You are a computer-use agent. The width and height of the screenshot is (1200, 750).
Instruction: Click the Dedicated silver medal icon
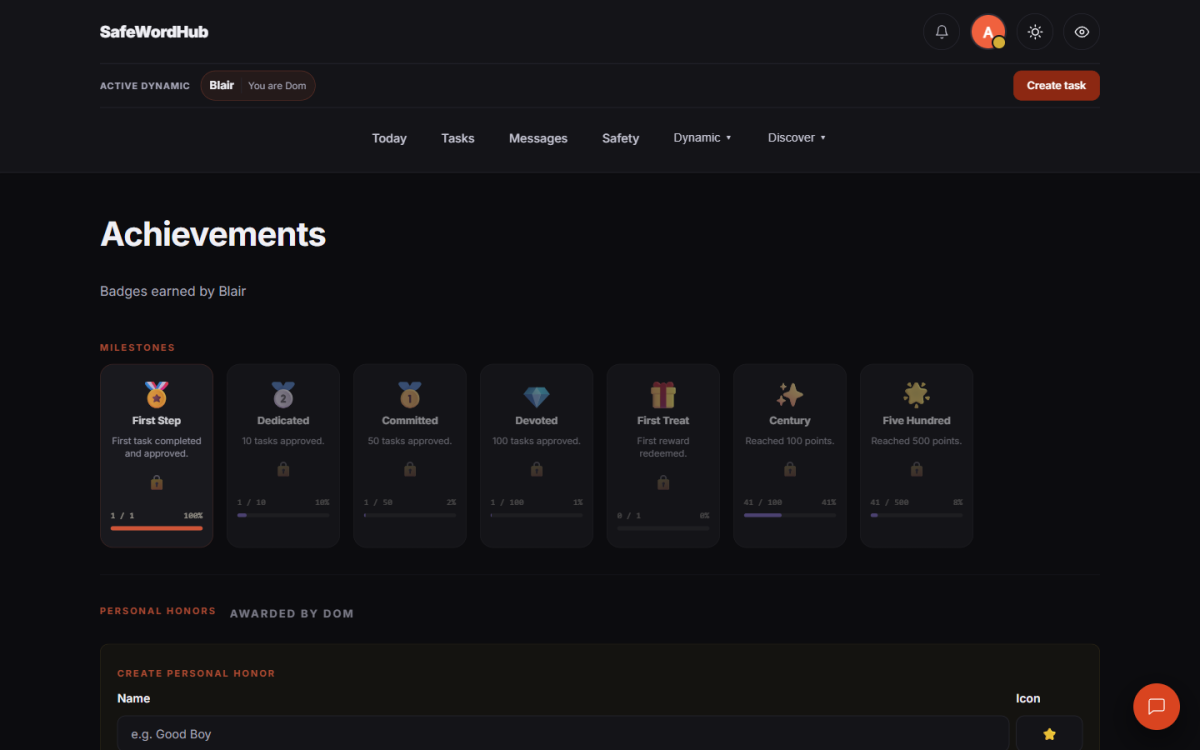coord(283,395)
